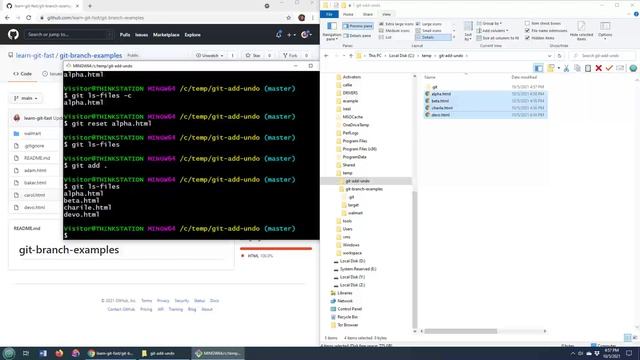Viewport: 640px width, 360px height.
Task: Click the envelope rename icon in Explorer toolbar
Action: pos(620,68)
